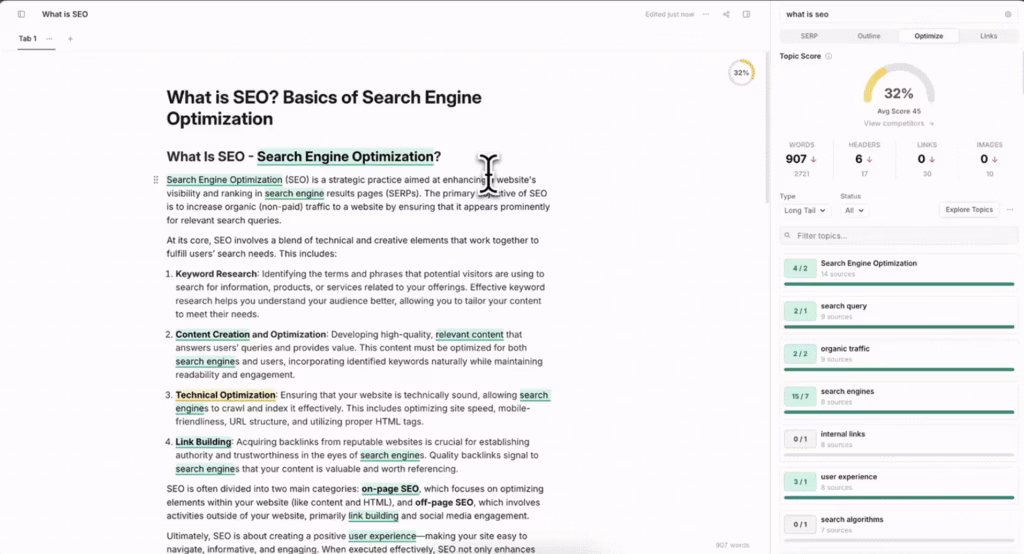Open ellipsis menu next to Explore Topics
The height and width of the screenshot is (554, 1024).
[1010, 210]
